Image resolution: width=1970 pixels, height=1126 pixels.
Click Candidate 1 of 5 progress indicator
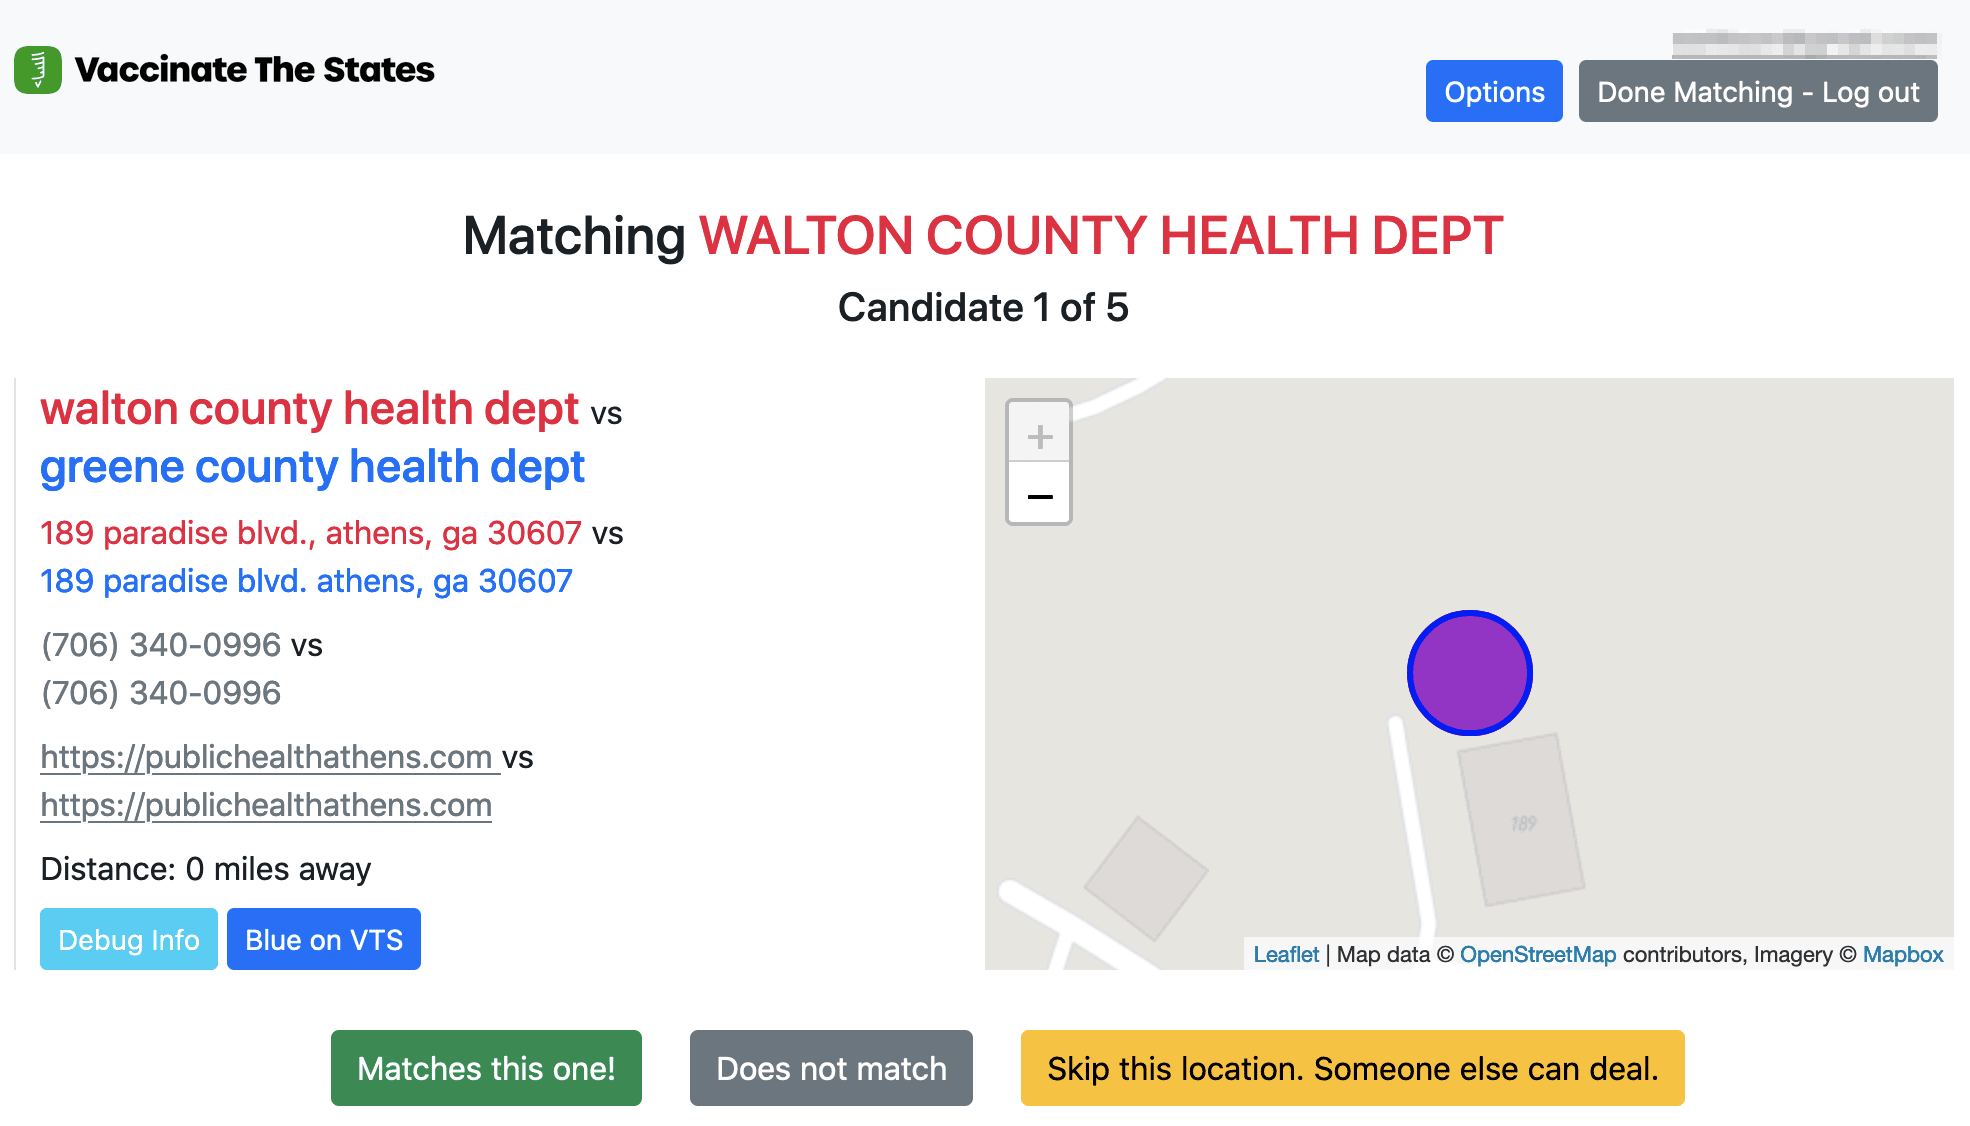(x=984, y=307)
